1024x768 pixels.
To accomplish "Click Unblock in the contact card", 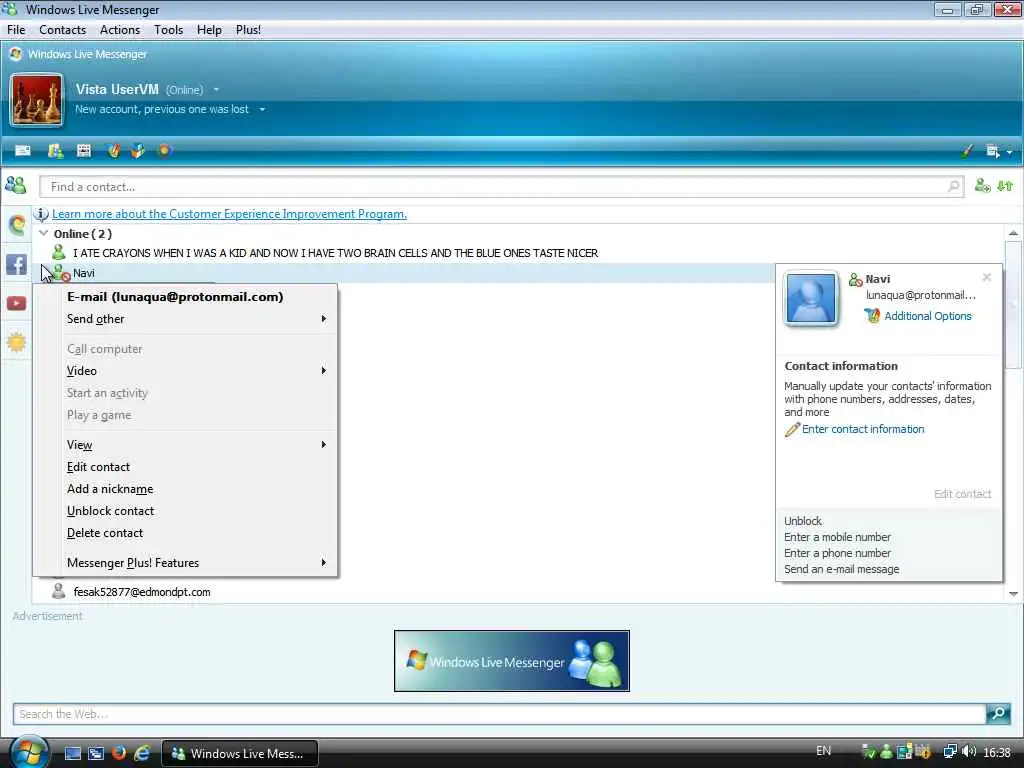I will tap(803, 521).
